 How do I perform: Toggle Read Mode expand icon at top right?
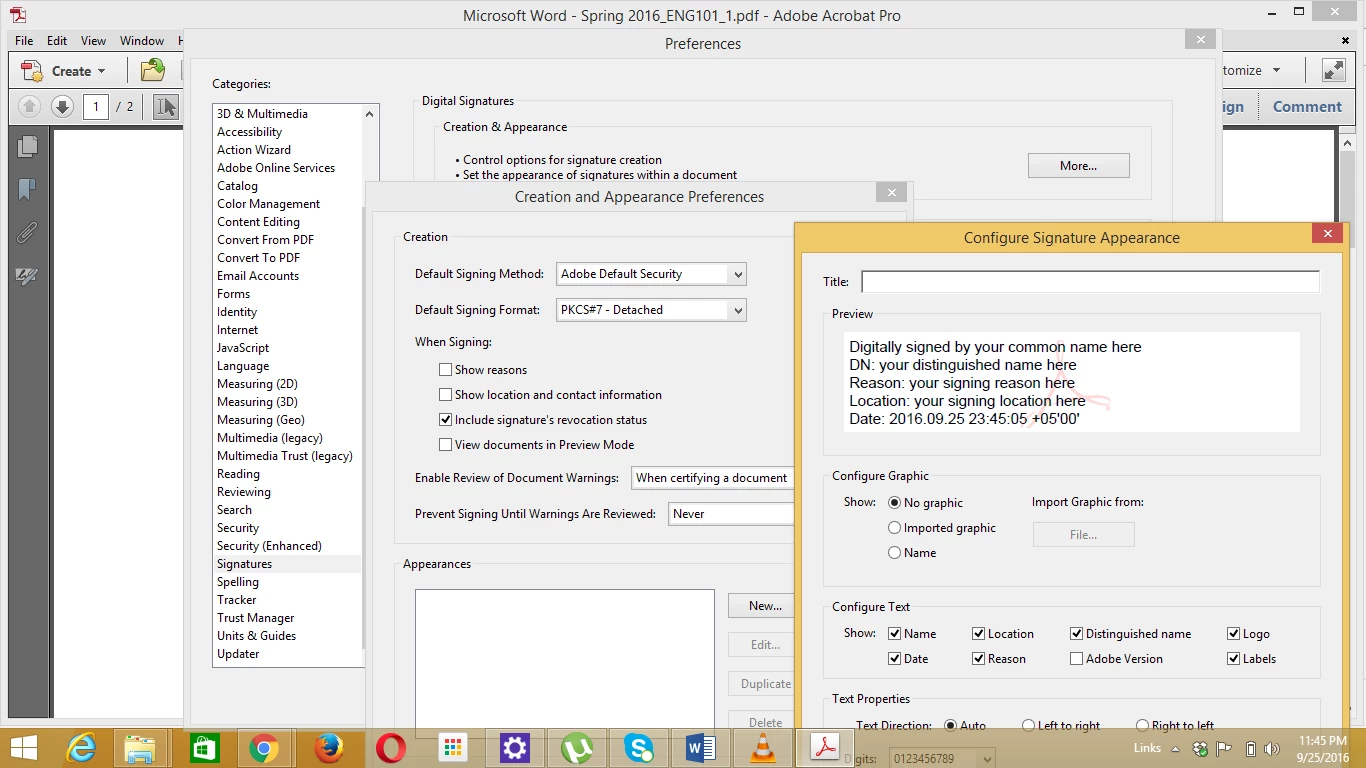pos(1333,70)
